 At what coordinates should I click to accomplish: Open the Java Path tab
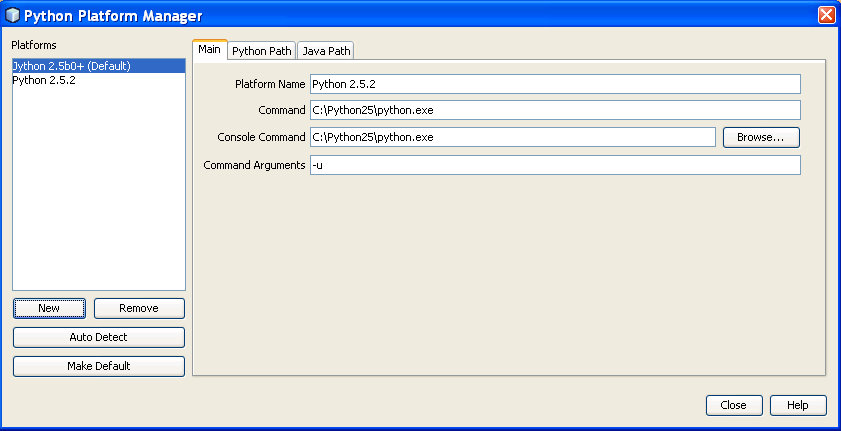[x=326, y=51]
